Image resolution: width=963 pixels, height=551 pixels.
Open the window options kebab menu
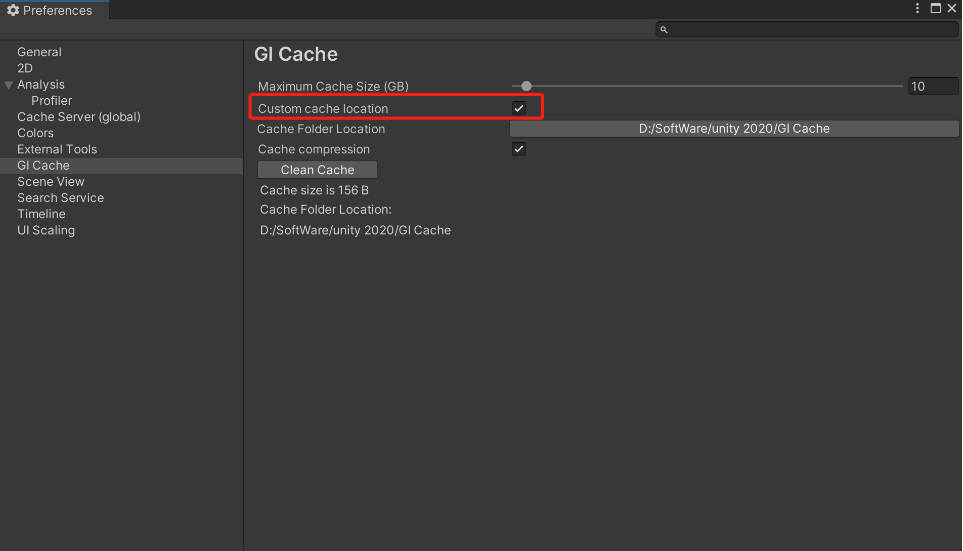(x=917, y=9)
